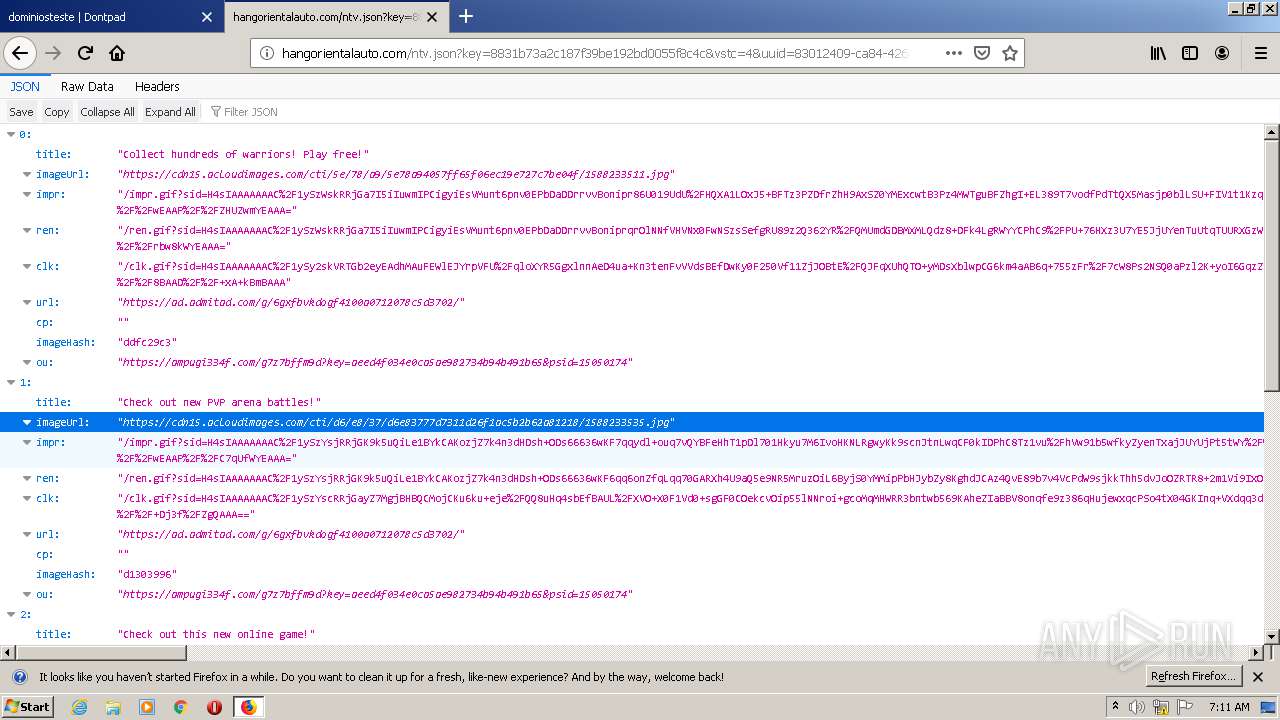This screenshot has height=720, width=1280.
Task: Collapse JSON node 1
Action: 12,382
